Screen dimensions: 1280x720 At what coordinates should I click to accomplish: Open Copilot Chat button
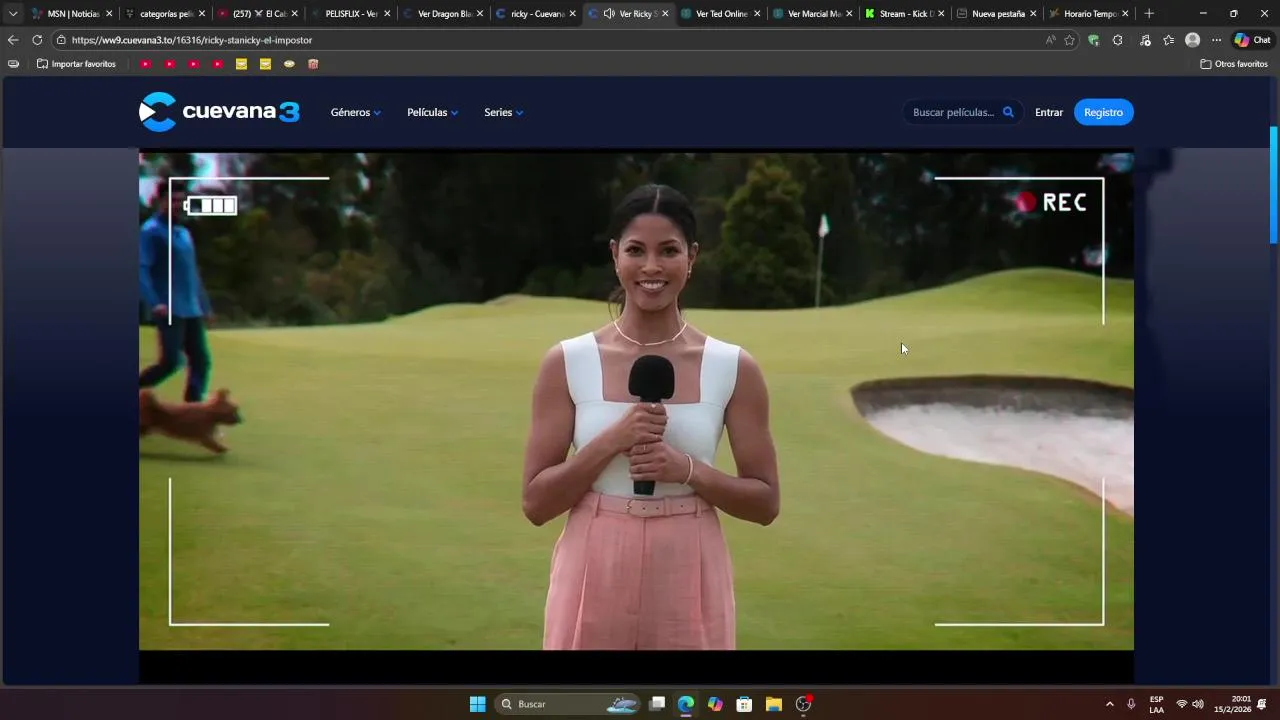coord(1252,40)
